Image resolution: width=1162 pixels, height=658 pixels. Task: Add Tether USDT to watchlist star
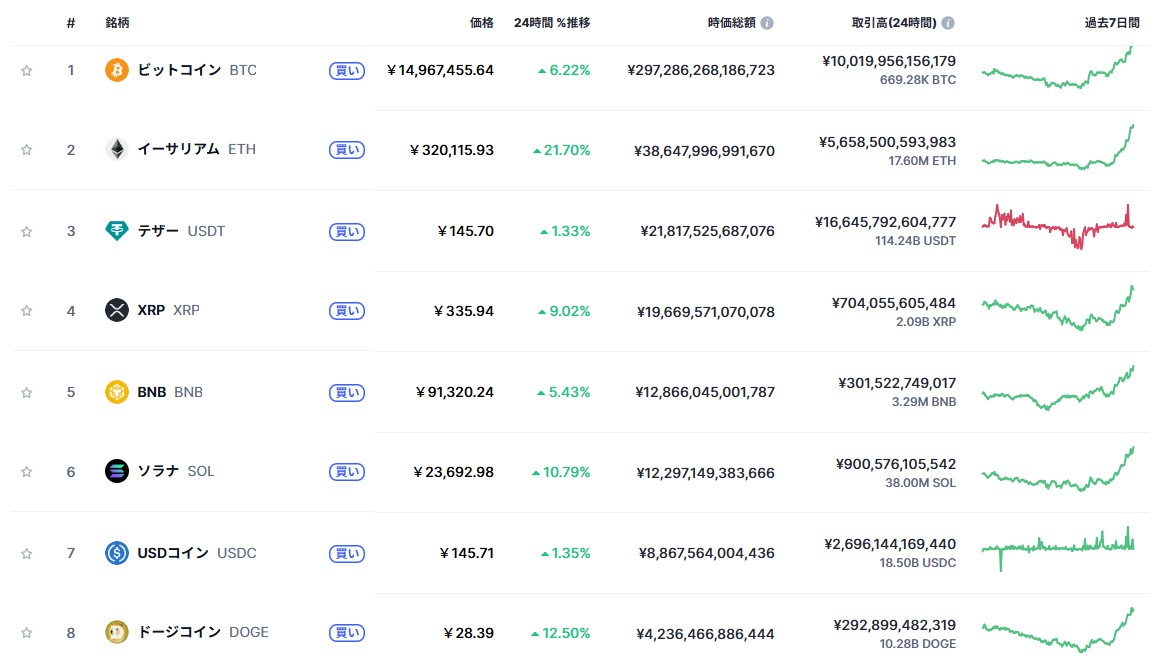pos(27,231)
